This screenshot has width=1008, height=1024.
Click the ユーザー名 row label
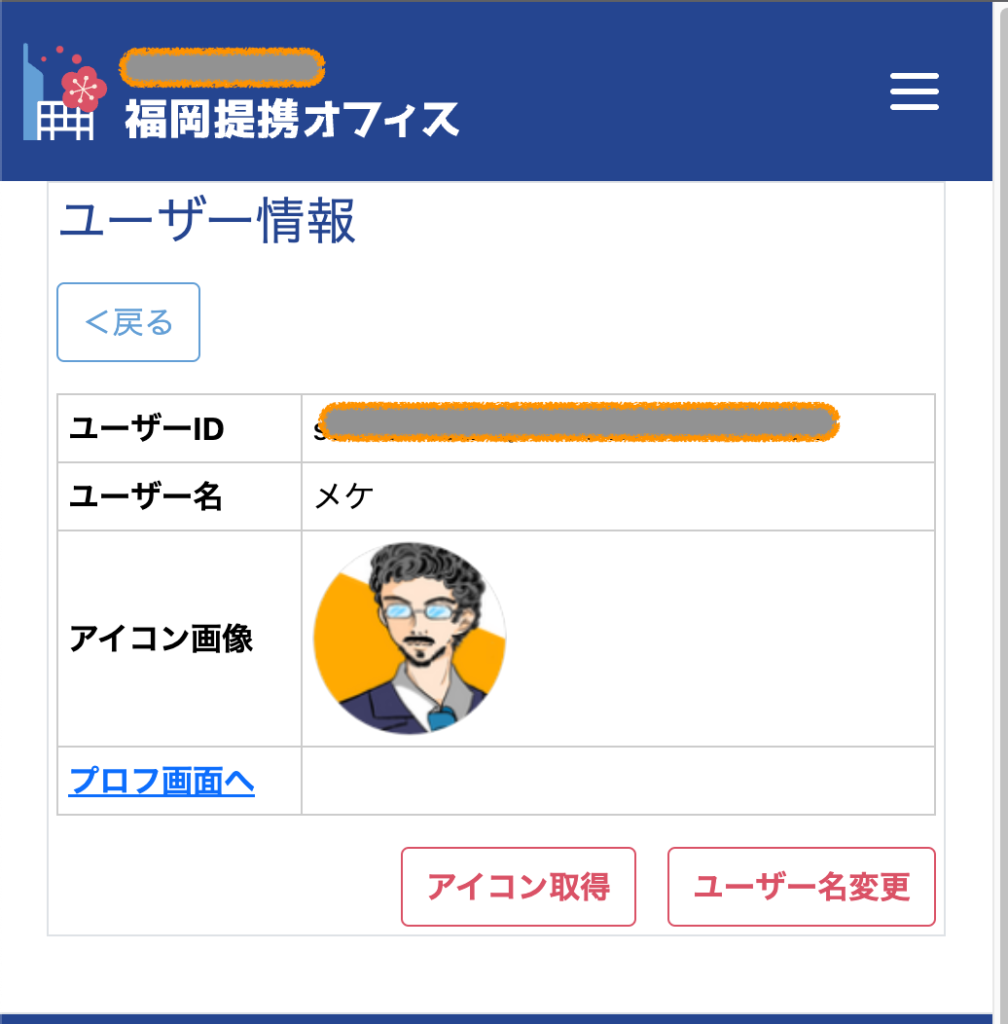146,497
